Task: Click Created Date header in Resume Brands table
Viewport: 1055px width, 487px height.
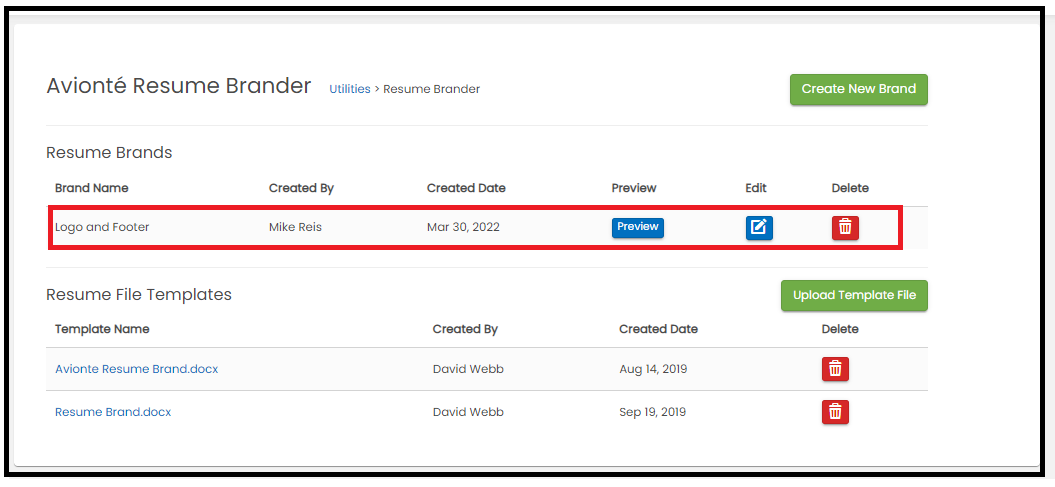Action: tap(466, 188)
